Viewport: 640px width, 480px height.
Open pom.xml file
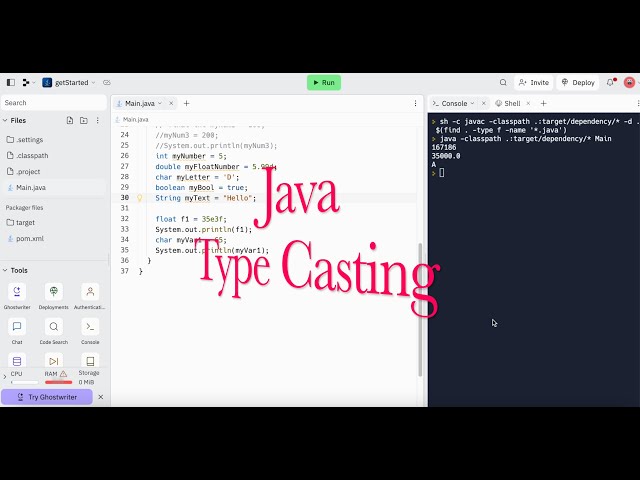pos(54,238)
